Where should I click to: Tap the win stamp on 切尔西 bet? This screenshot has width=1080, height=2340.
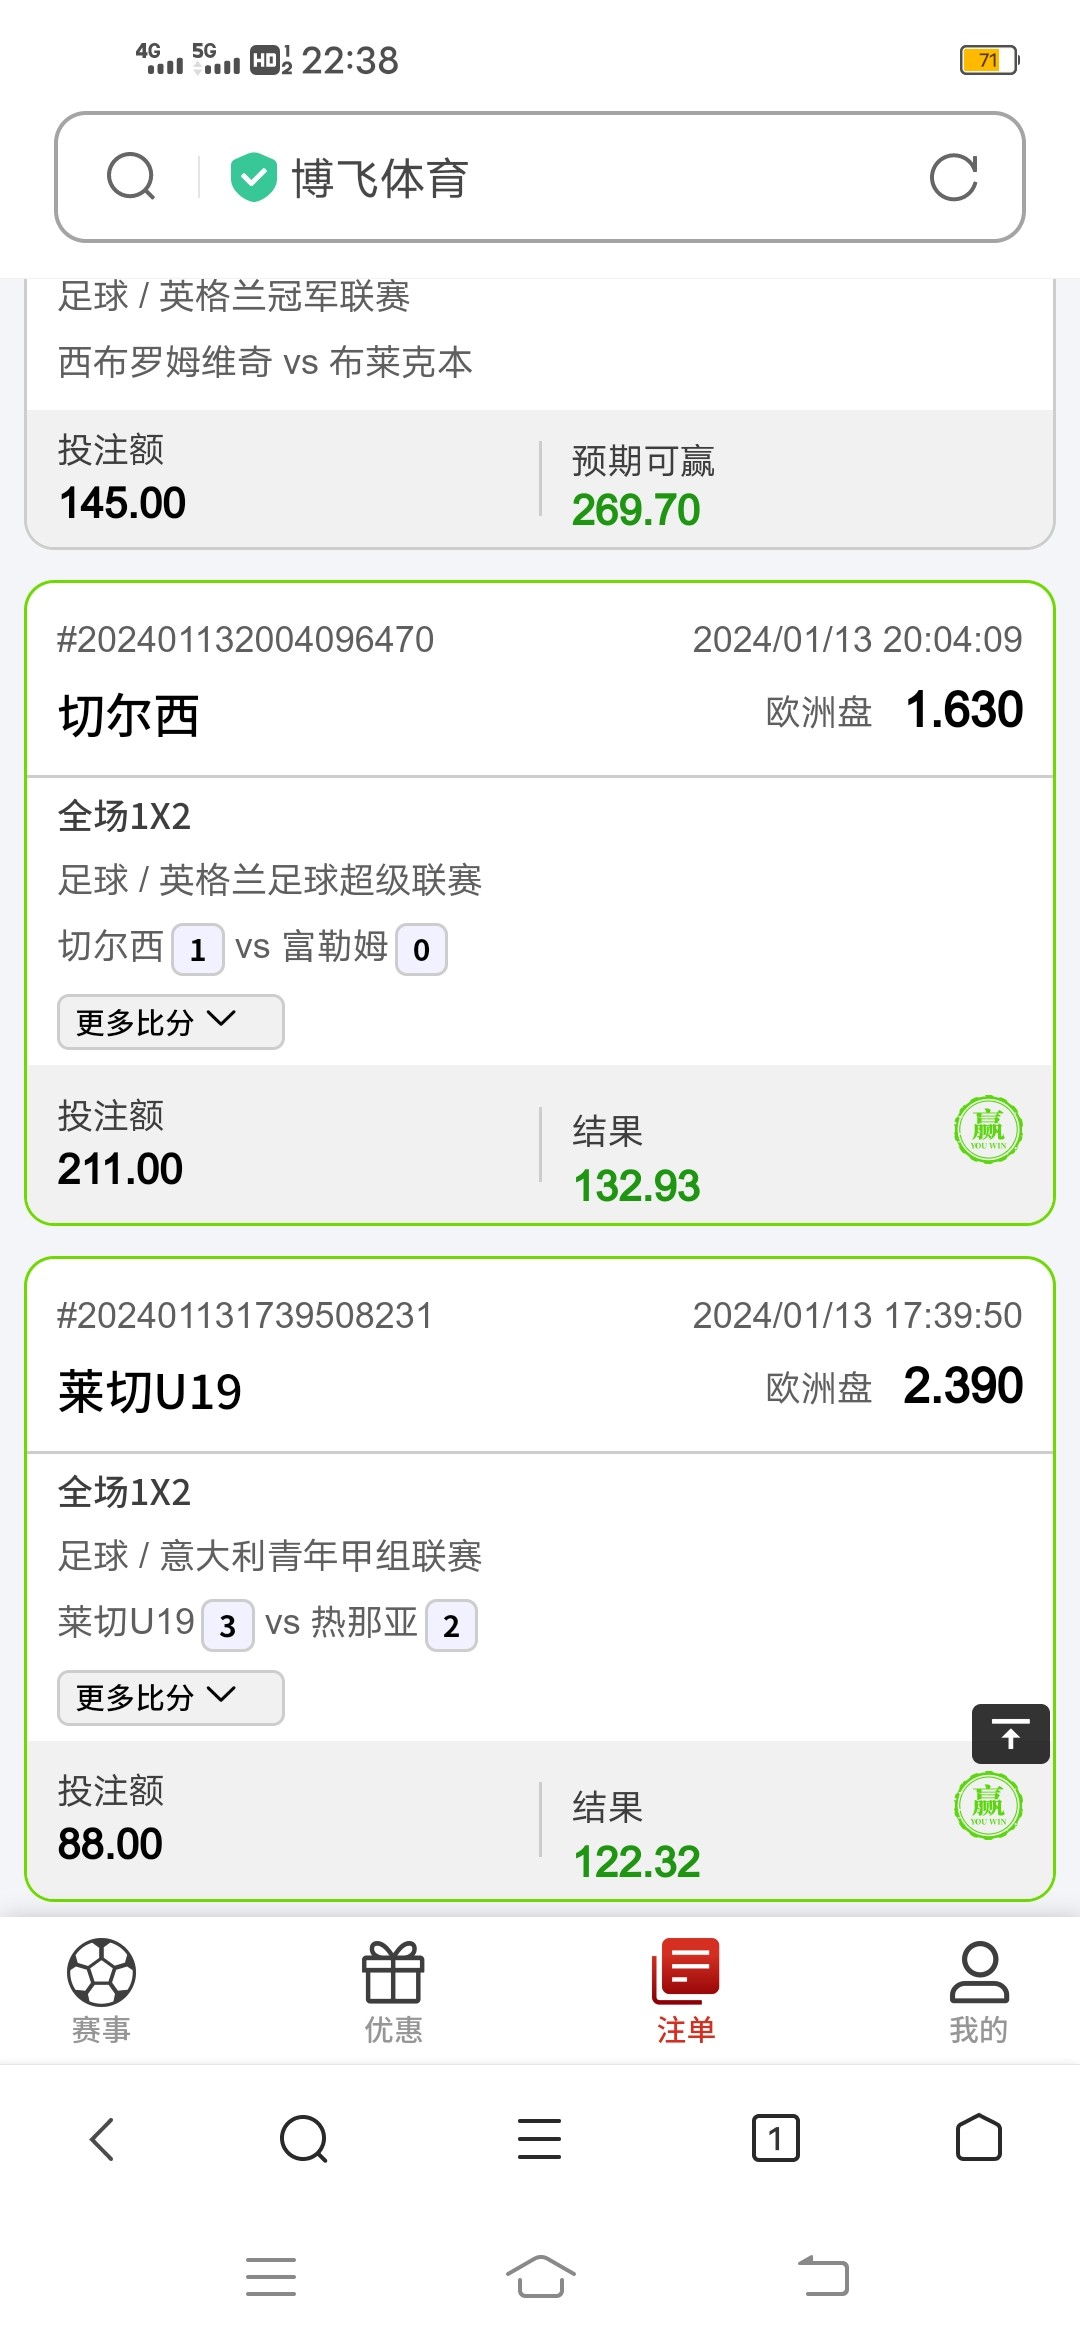(988, 1130)
